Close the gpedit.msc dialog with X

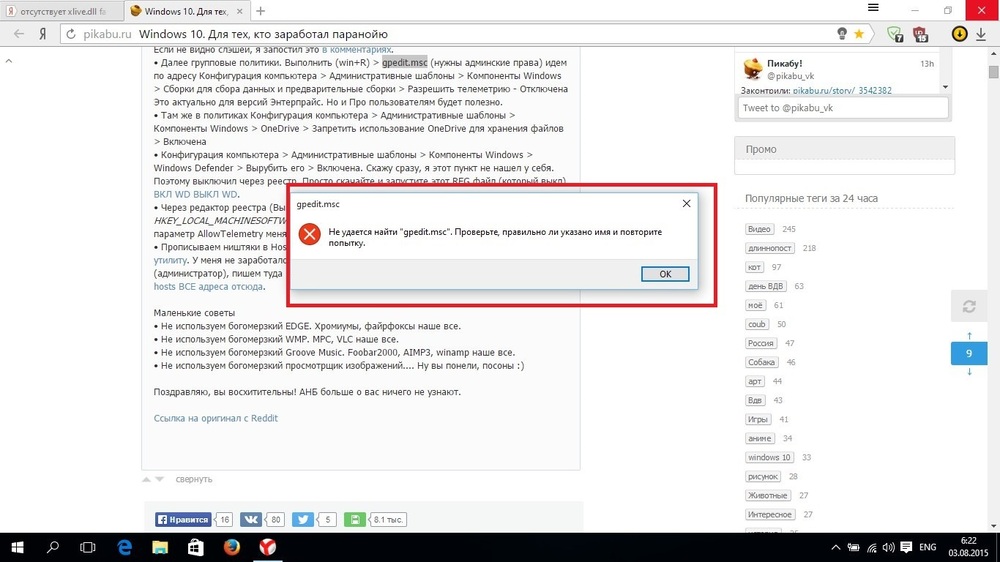[686, 203]
